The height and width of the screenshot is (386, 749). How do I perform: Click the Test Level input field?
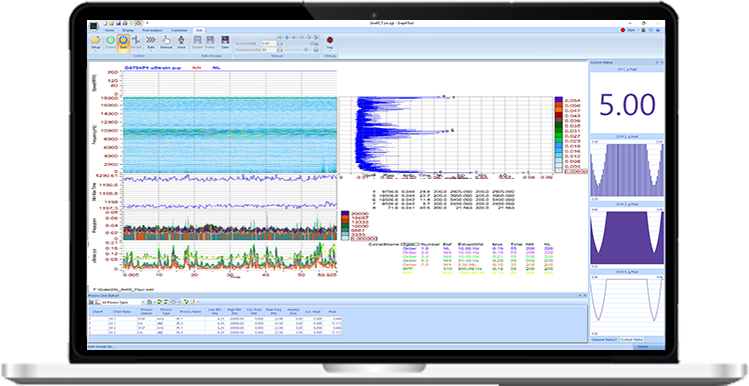point(269,43)
